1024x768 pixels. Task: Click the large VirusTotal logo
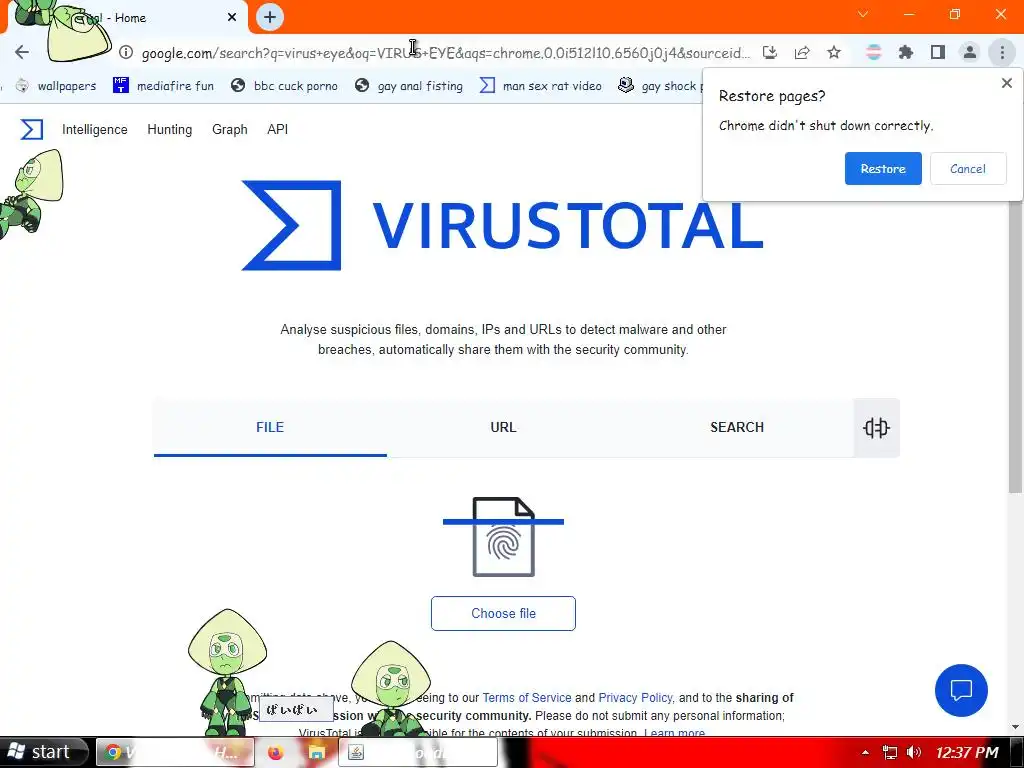502,225
